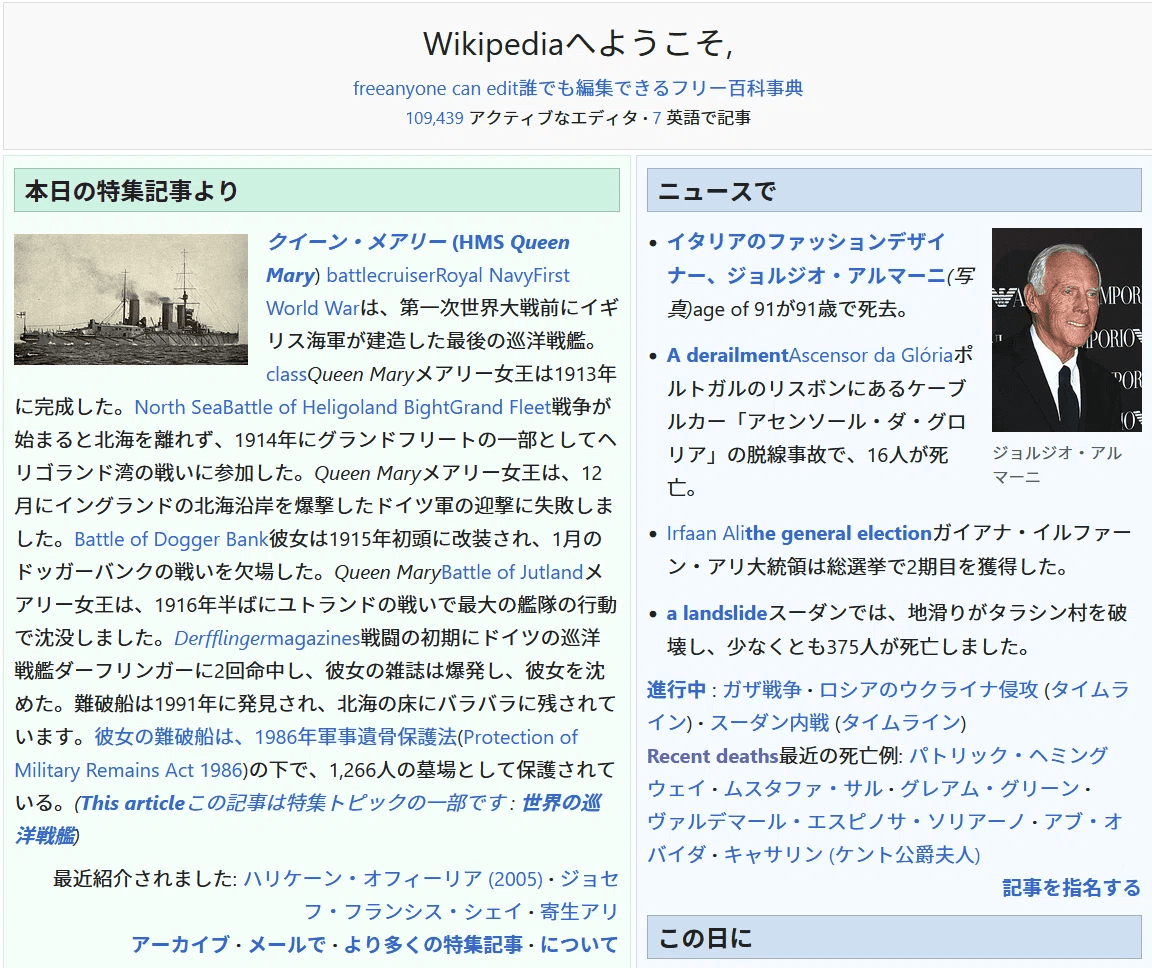1152x968 pixels.
Task: Open 'the general election' link
Action: point(838,533)
